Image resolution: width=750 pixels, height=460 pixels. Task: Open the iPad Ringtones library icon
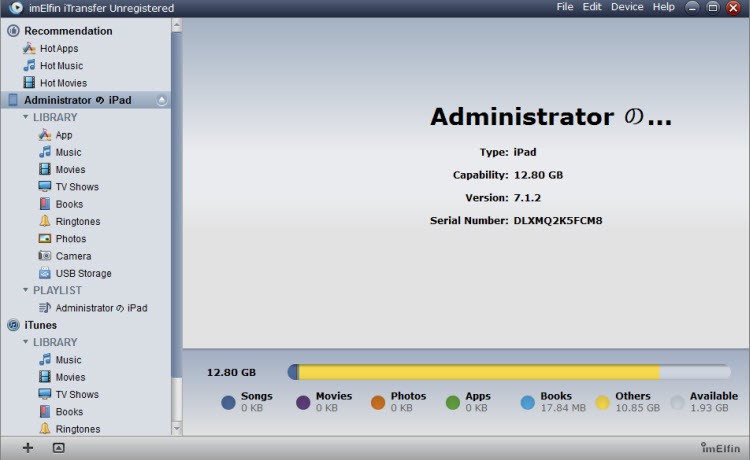click(x=44, y=221)
